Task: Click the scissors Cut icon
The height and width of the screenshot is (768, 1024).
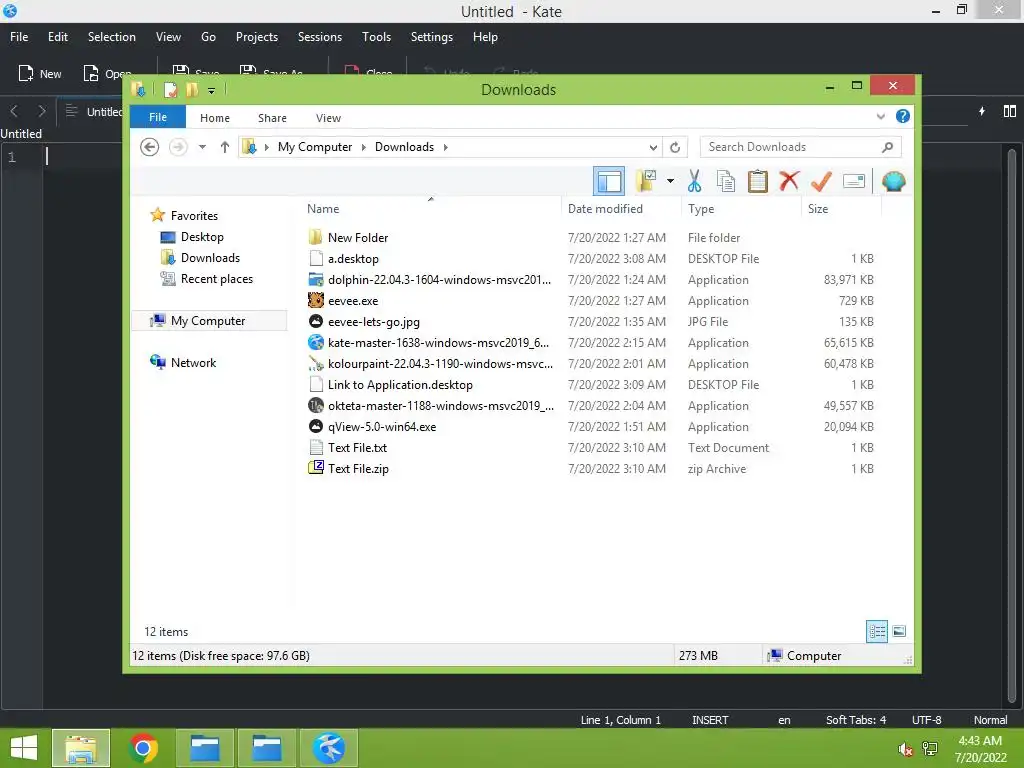Action: point(694,181)
